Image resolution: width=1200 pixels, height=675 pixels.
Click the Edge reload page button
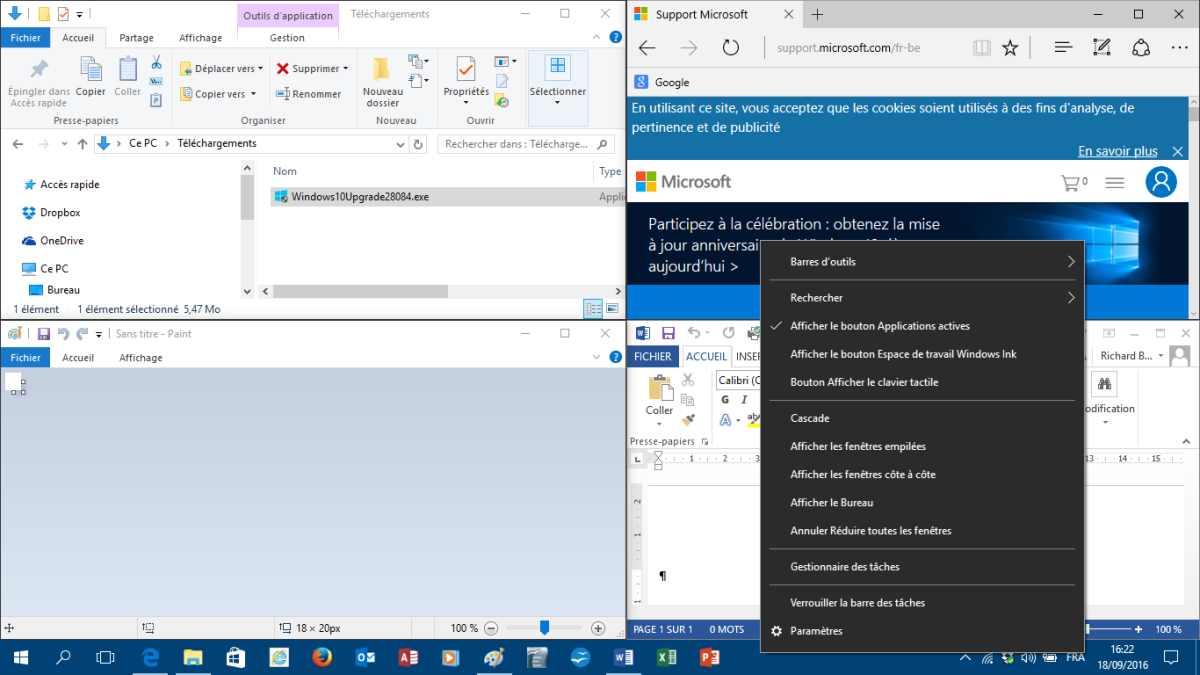[730, 47]
